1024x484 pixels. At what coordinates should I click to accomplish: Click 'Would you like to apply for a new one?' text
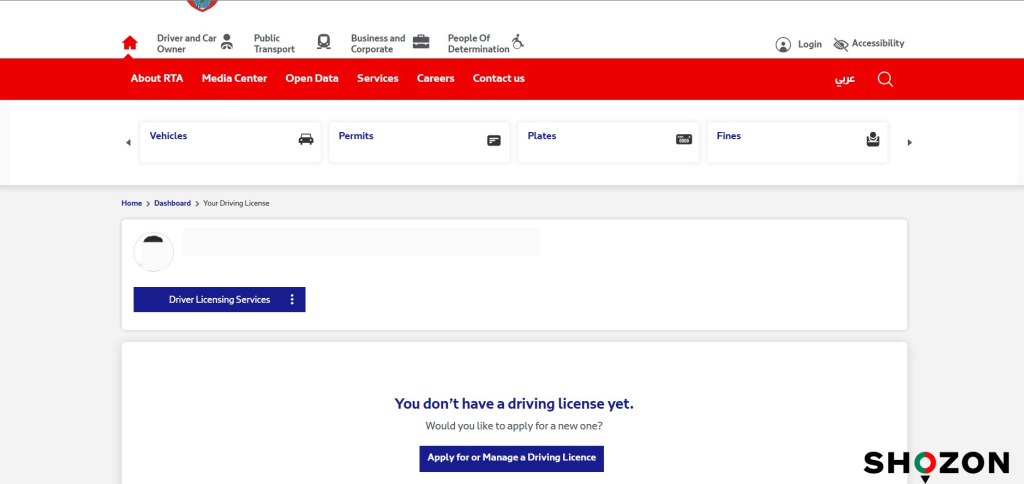[x=514, y=426]
